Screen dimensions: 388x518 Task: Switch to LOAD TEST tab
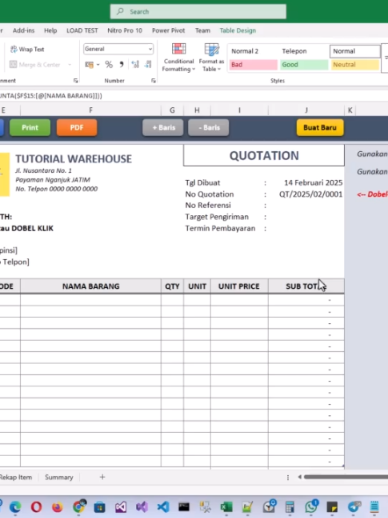82,31
